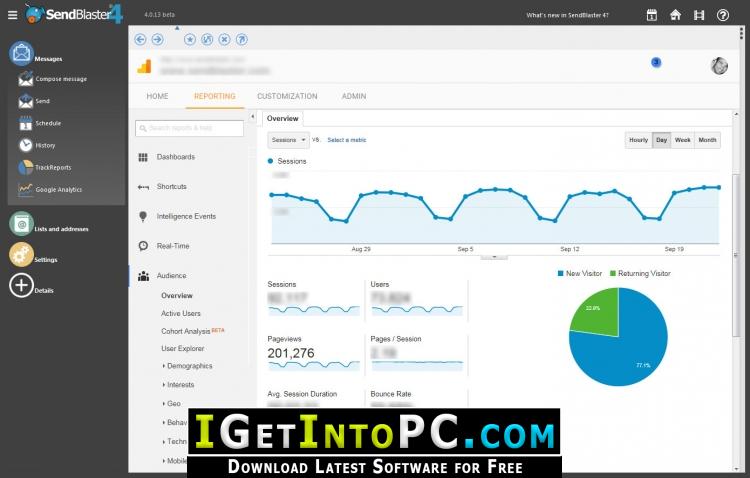Open TrackReports in sidebar
Image resolution: width=750 pixels, height=478 pixels.
[x=45, y=167]
